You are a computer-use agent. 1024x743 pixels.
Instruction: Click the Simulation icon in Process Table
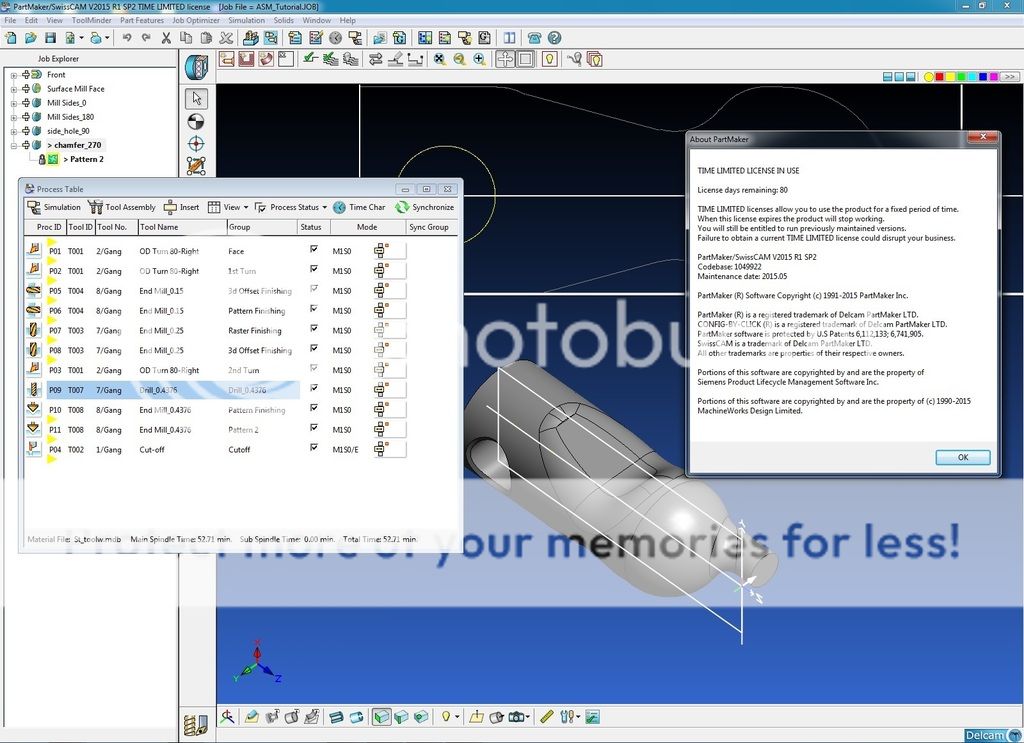(35, 207)
